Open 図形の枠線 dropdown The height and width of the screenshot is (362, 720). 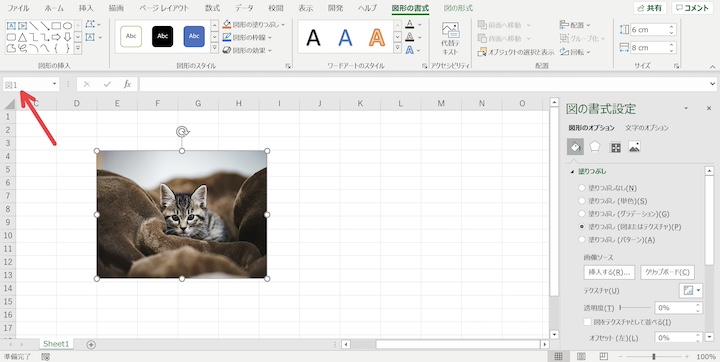coord(247,37)
